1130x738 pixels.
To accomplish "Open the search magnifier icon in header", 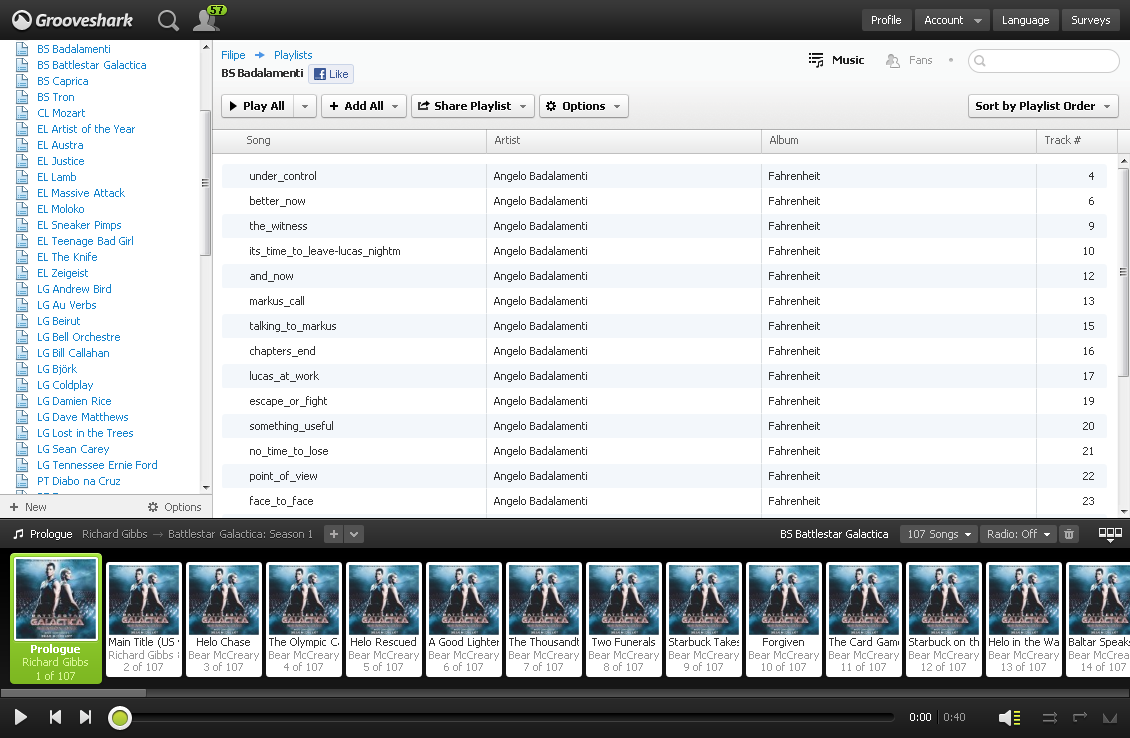I will click(168, 20).
